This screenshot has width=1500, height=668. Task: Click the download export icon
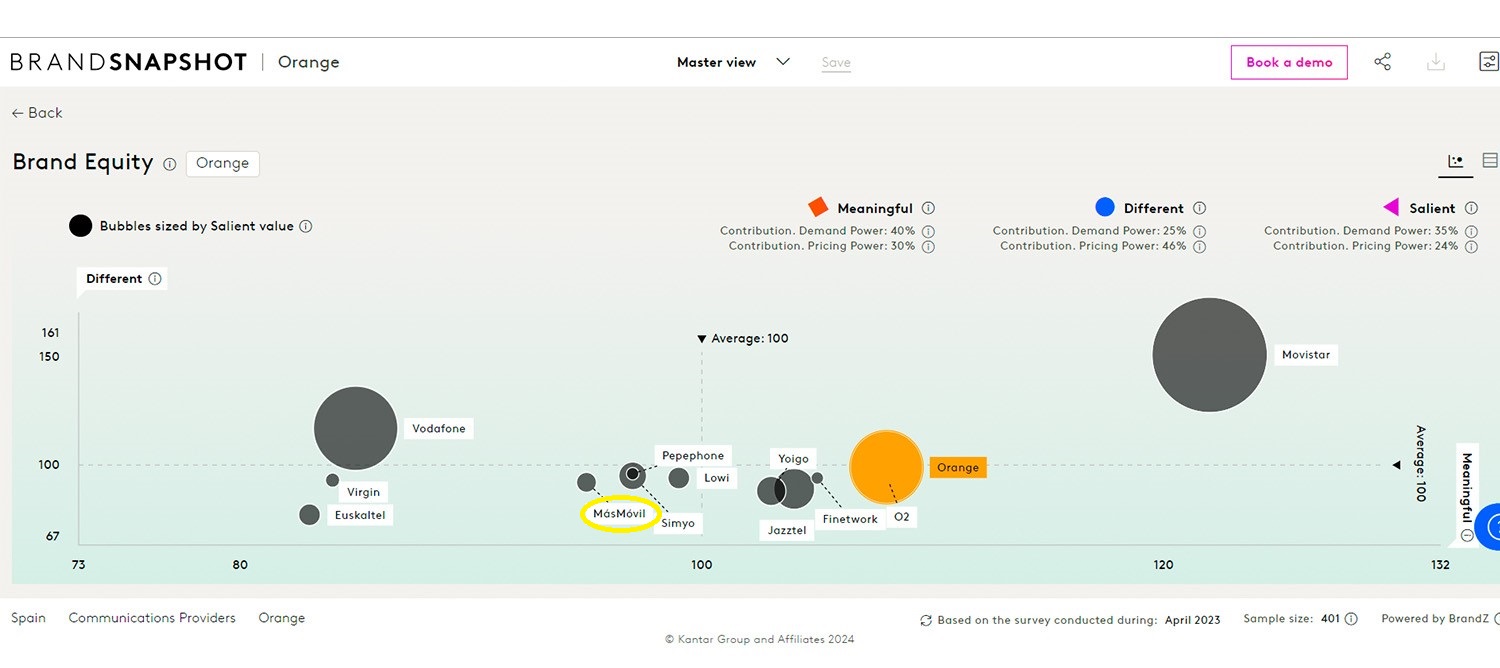coord(1437,61)
